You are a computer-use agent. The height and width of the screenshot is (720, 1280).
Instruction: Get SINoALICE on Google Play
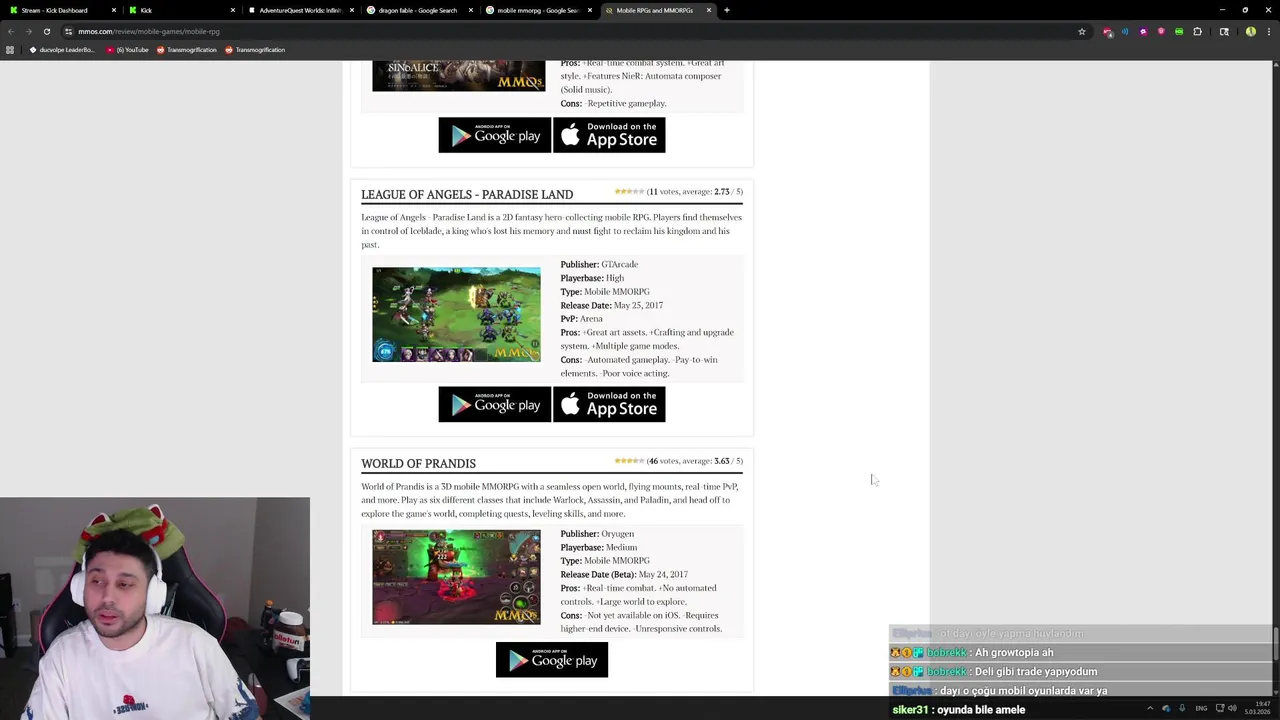(494, 135)
